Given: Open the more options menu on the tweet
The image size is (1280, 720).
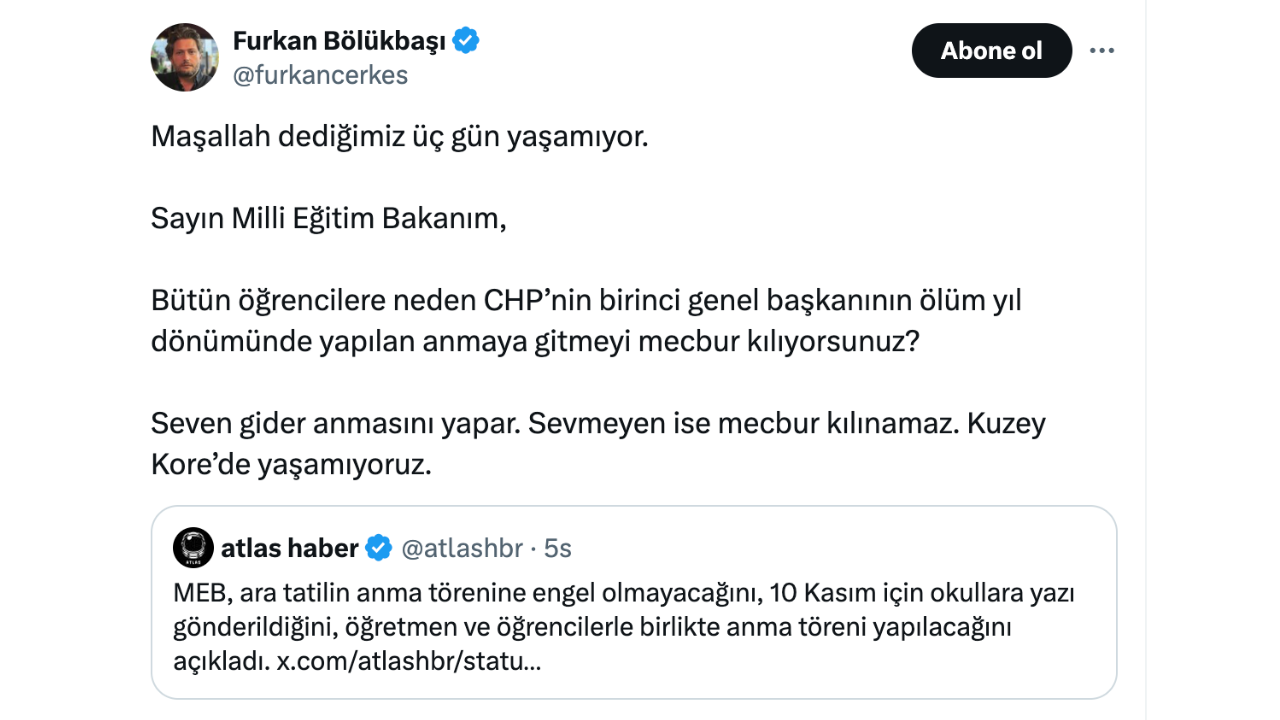Looking at the screenshot, I should pos(1102,50).
